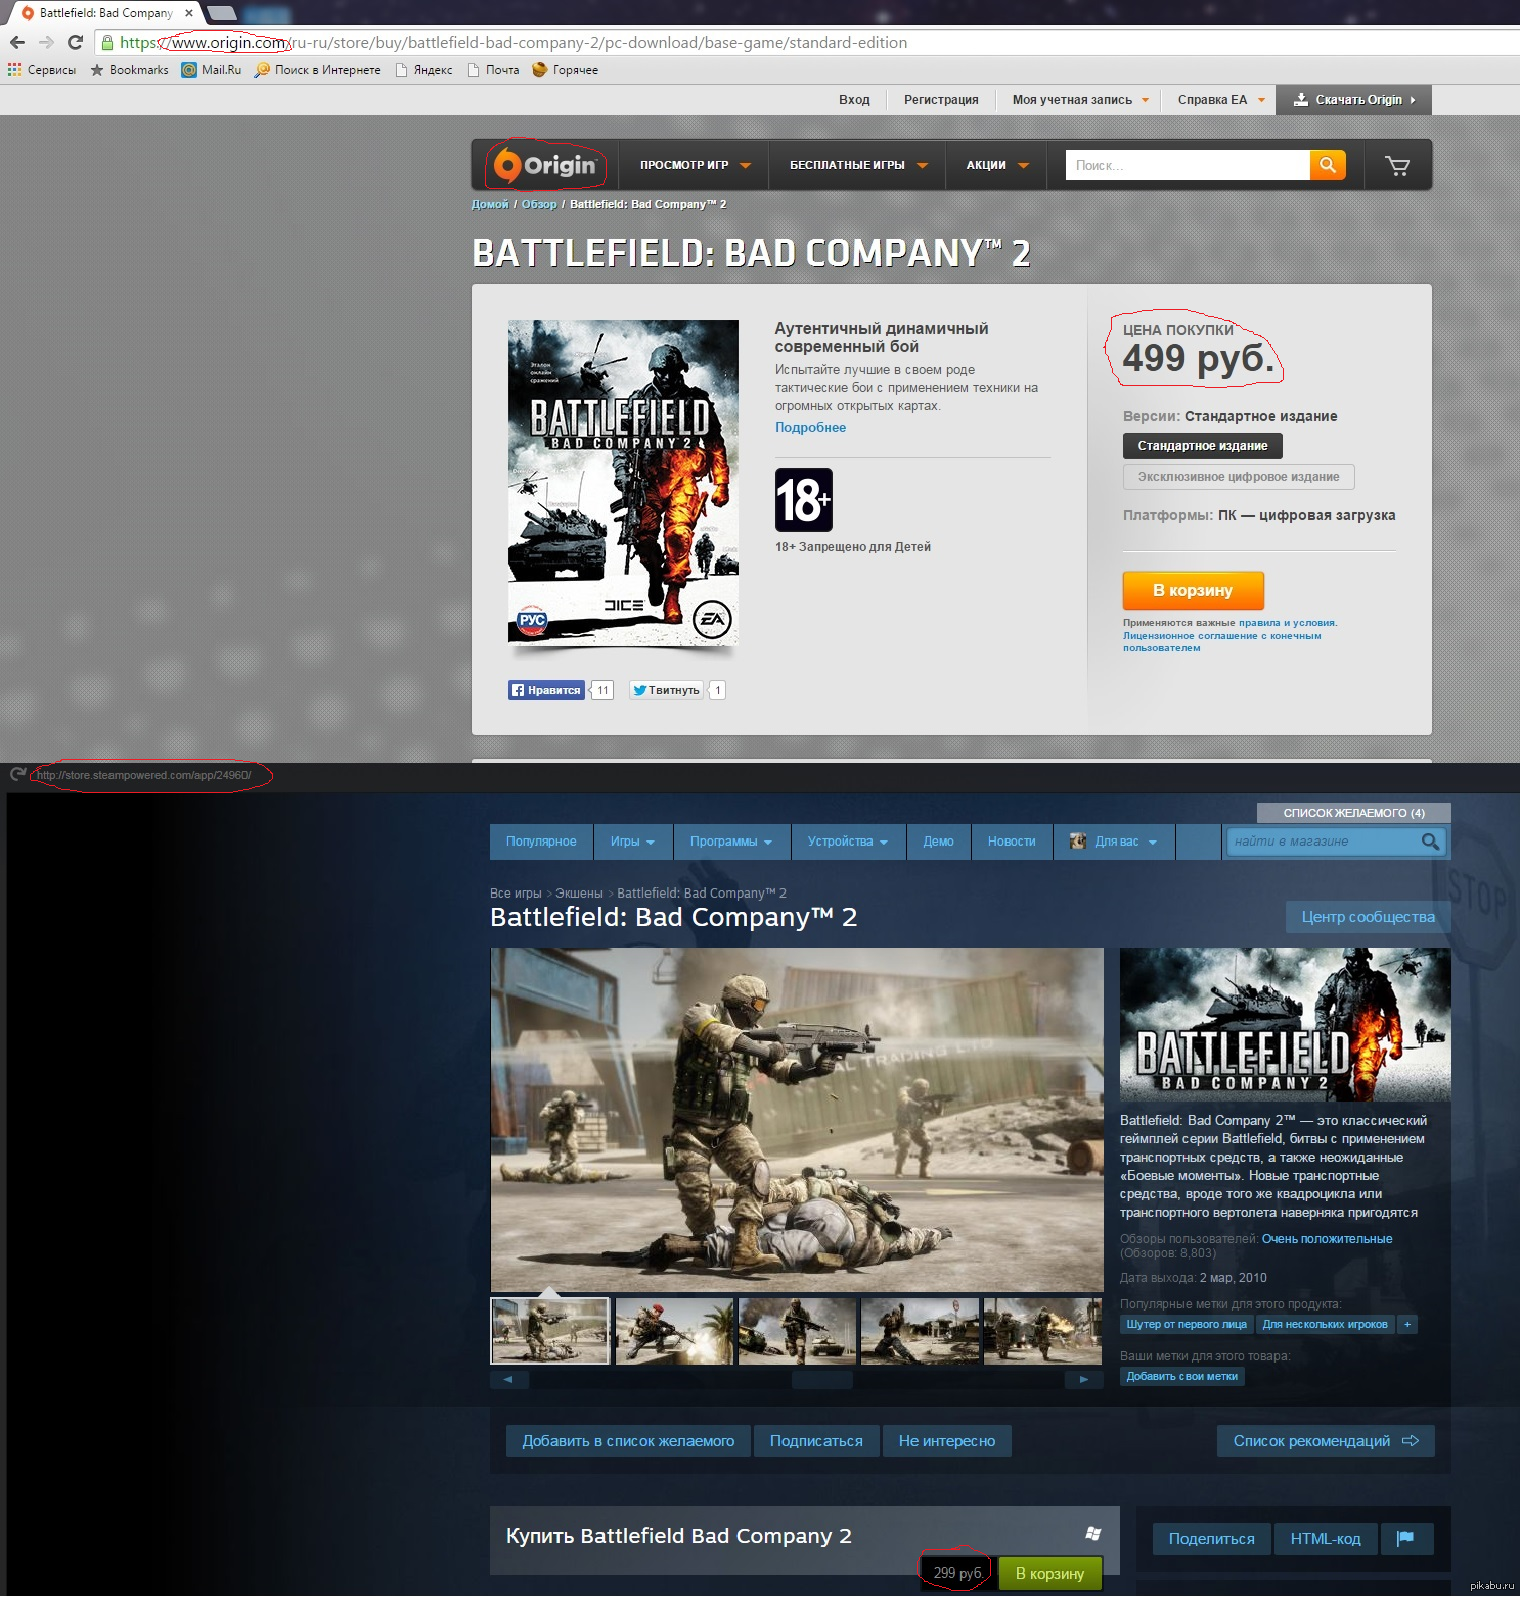The width and height of the screenshot is (1520, 1597).
Task: Open the Steam Устройства dropdown
Action: coord(848,842)
